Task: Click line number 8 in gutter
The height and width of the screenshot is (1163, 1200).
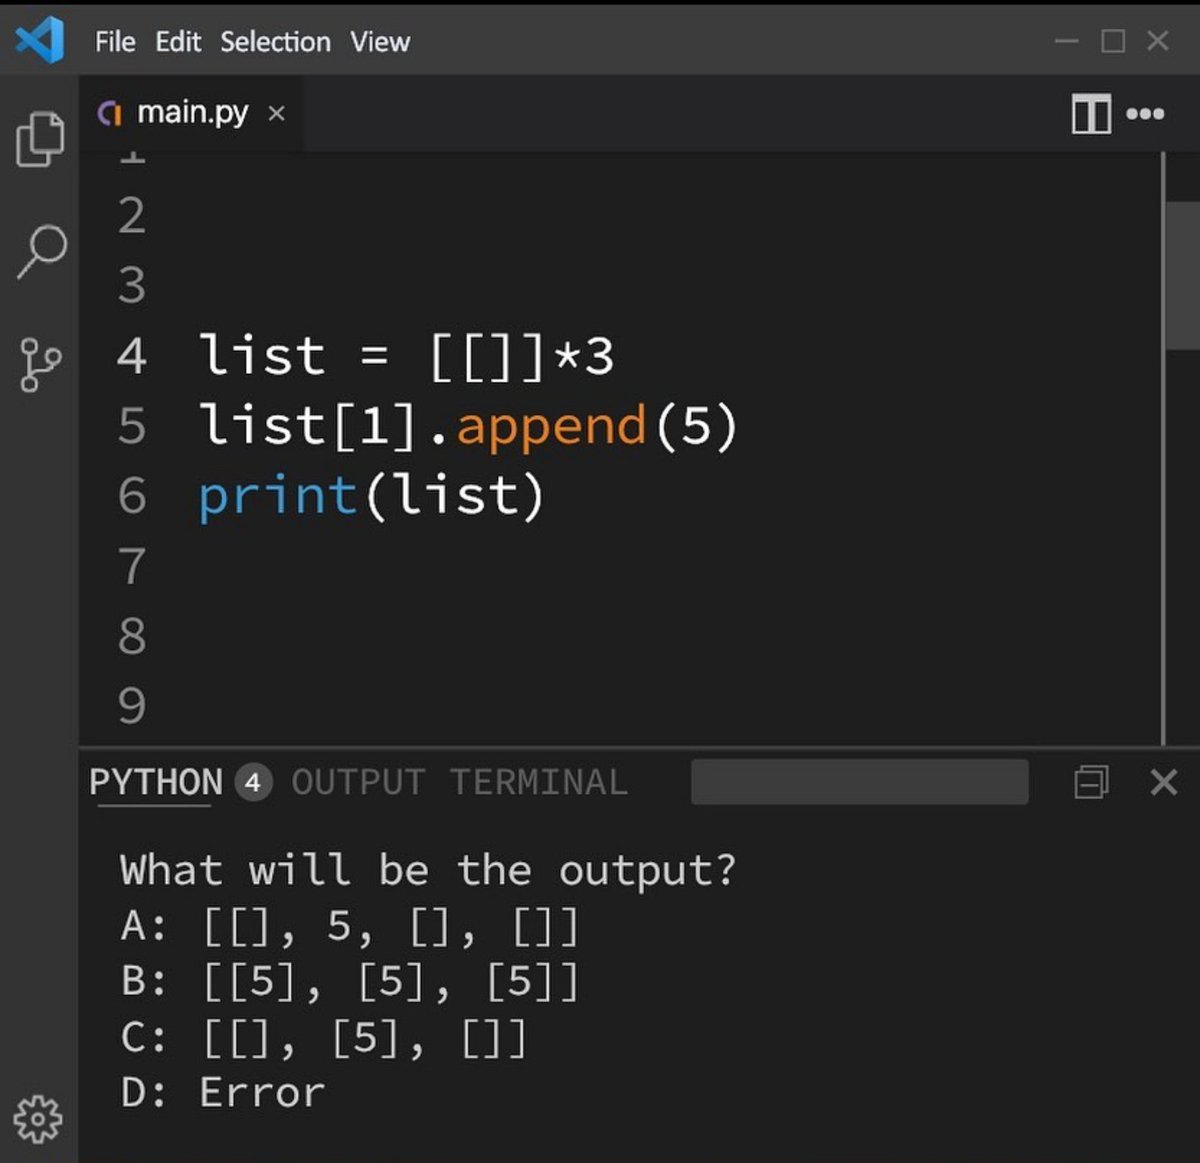Action: click(131, 636)
